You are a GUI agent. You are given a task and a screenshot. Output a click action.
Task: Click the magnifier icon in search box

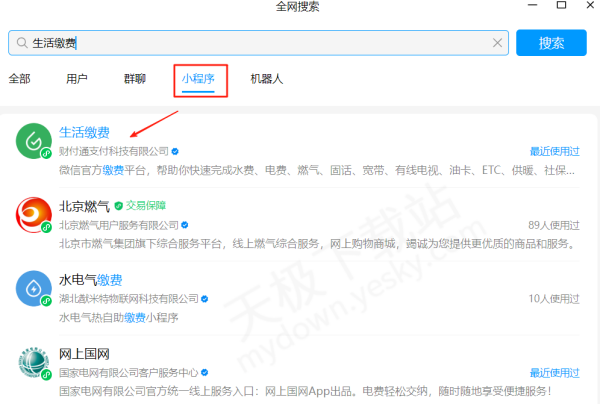point(22,43)
